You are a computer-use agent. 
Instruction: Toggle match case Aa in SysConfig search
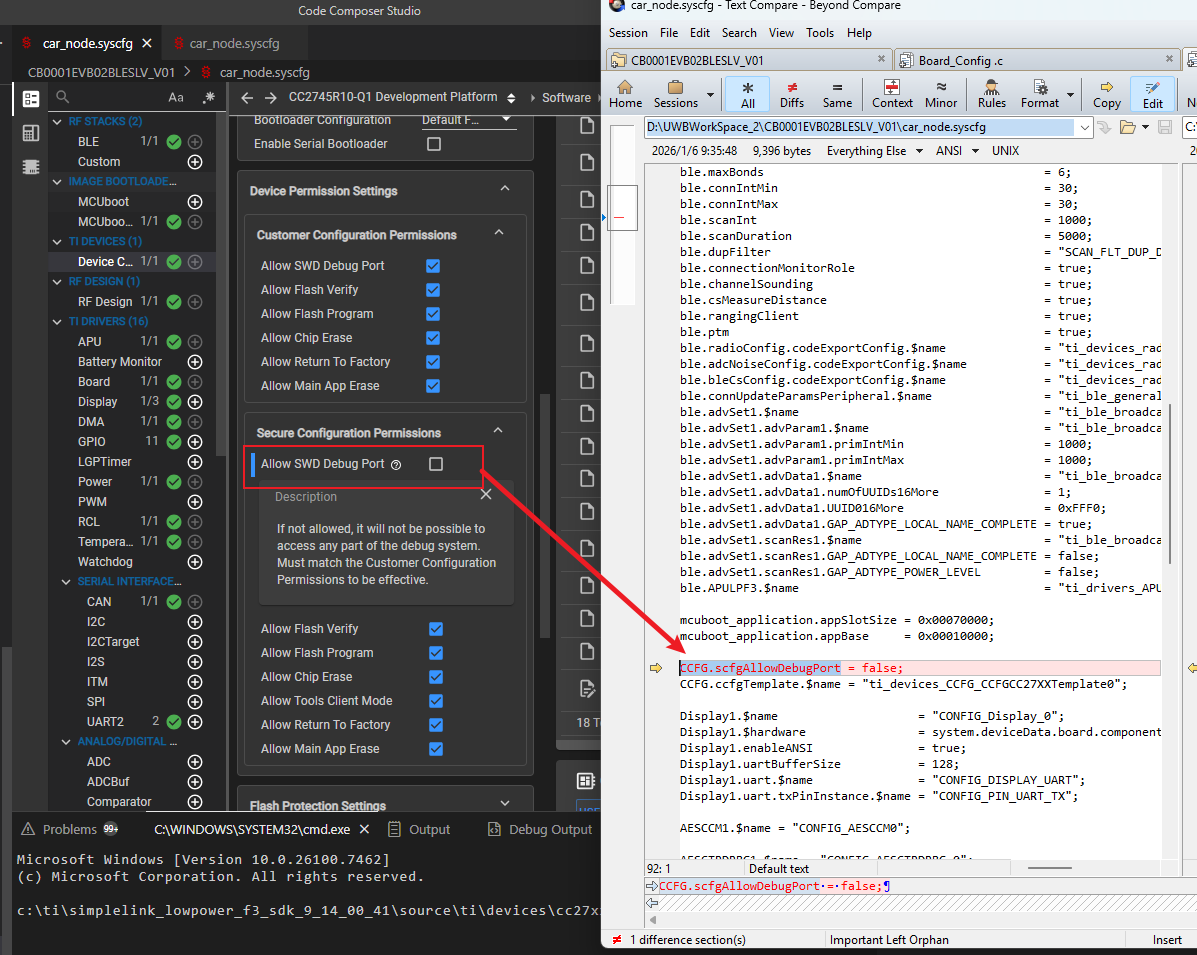176,97
